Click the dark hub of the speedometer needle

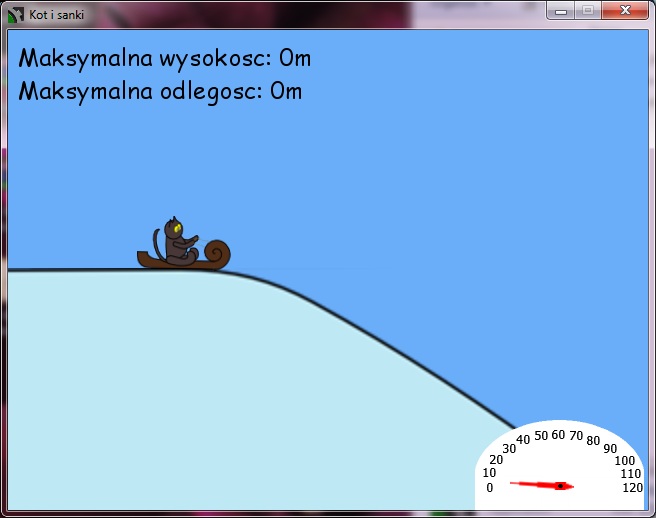[x=560, y=486]
